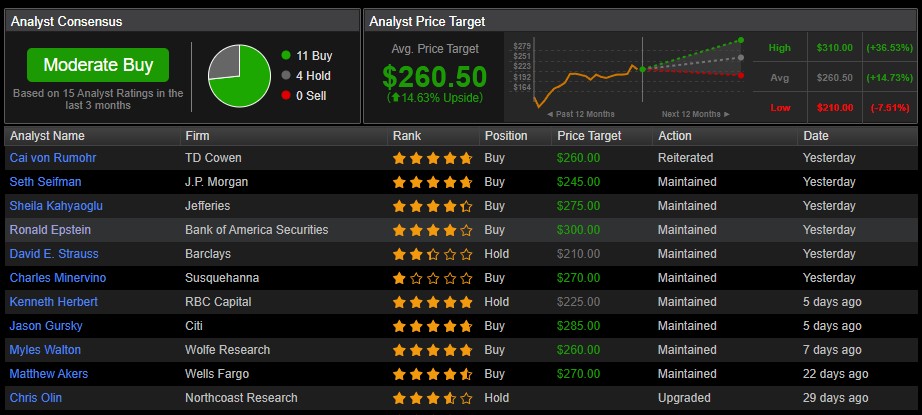Screen dimensions: 922x415
Task: Click the High $310.00 target value
Action: pyautogui.click(x=834, y=48)
